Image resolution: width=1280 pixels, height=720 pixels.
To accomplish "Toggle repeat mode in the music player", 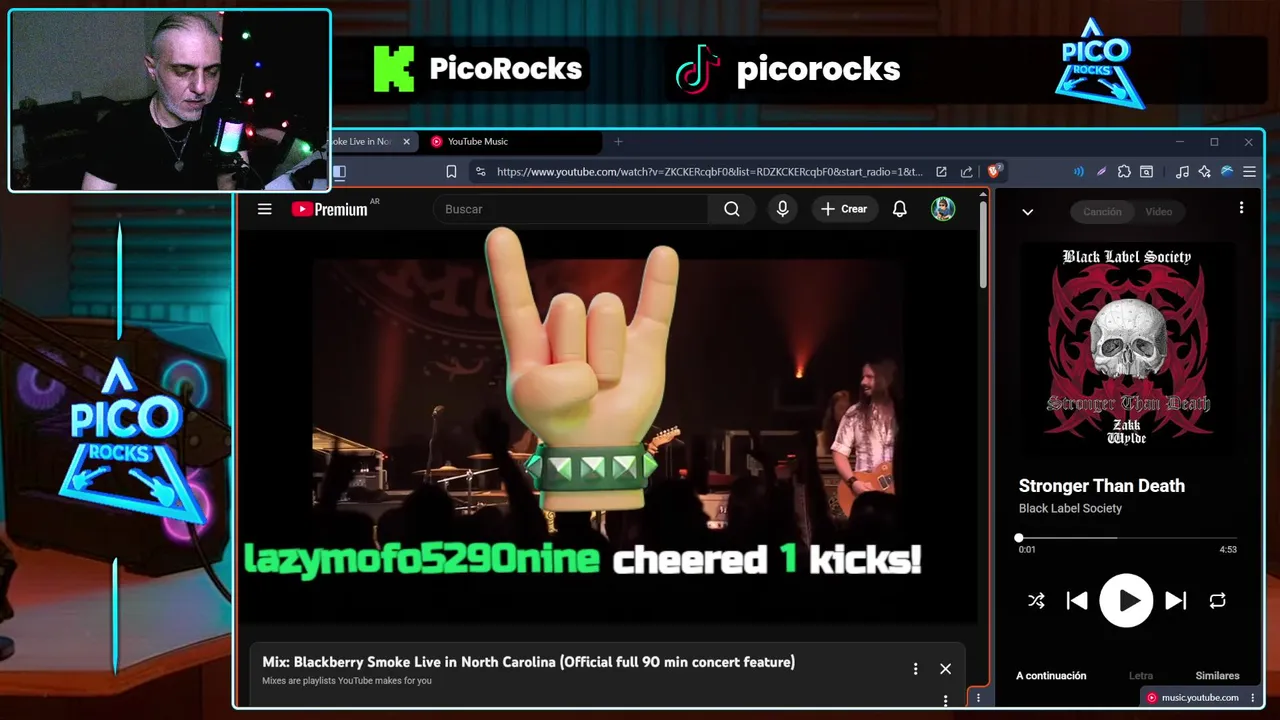I will pos(1217,601).
